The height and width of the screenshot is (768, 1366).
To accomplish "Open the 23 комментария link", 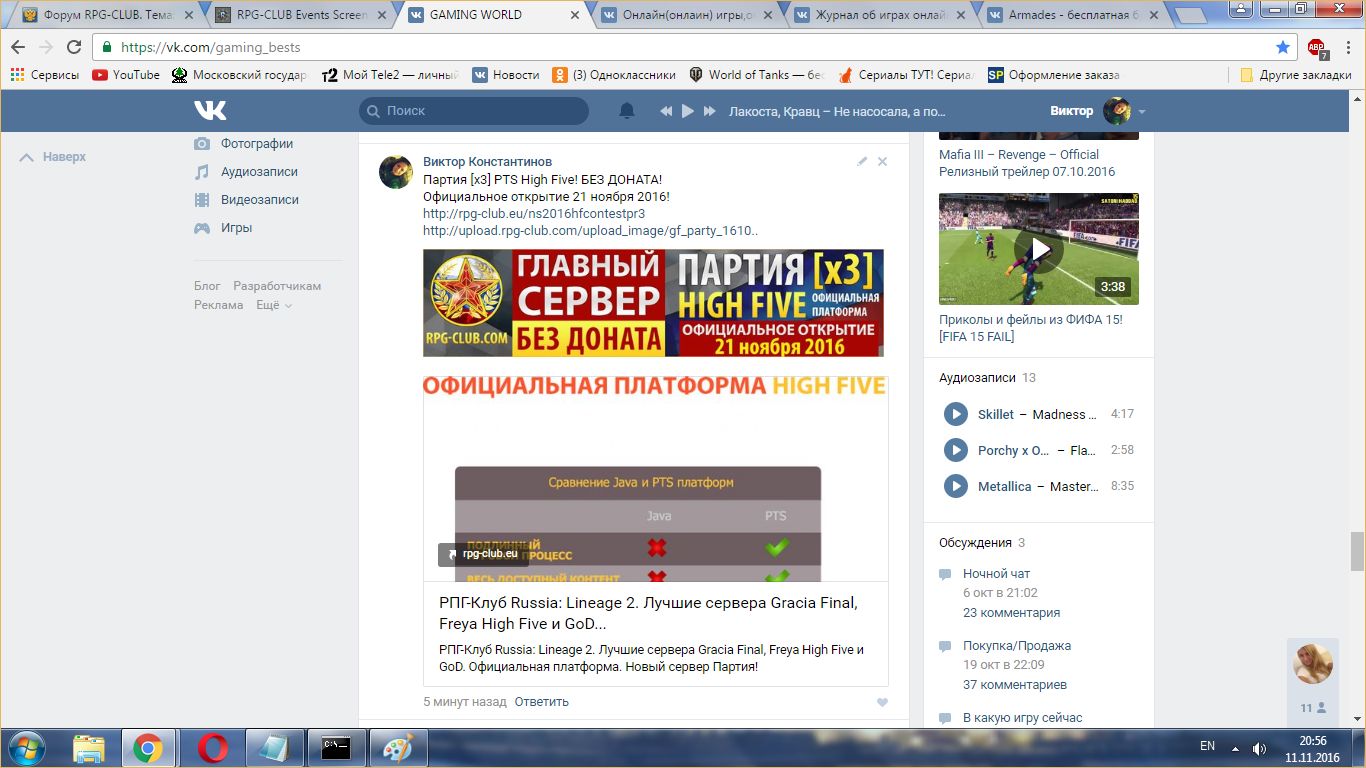I will pos(1011,613).
